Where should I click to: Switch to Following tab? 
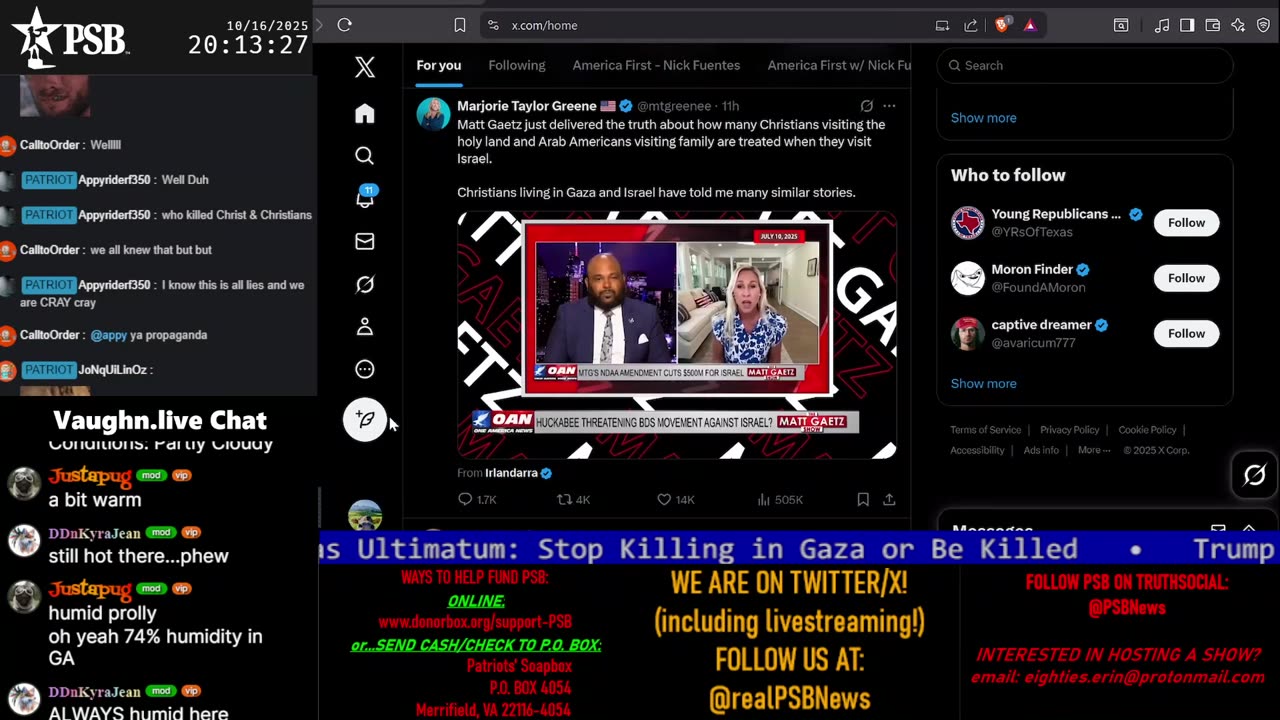[517, 65]
